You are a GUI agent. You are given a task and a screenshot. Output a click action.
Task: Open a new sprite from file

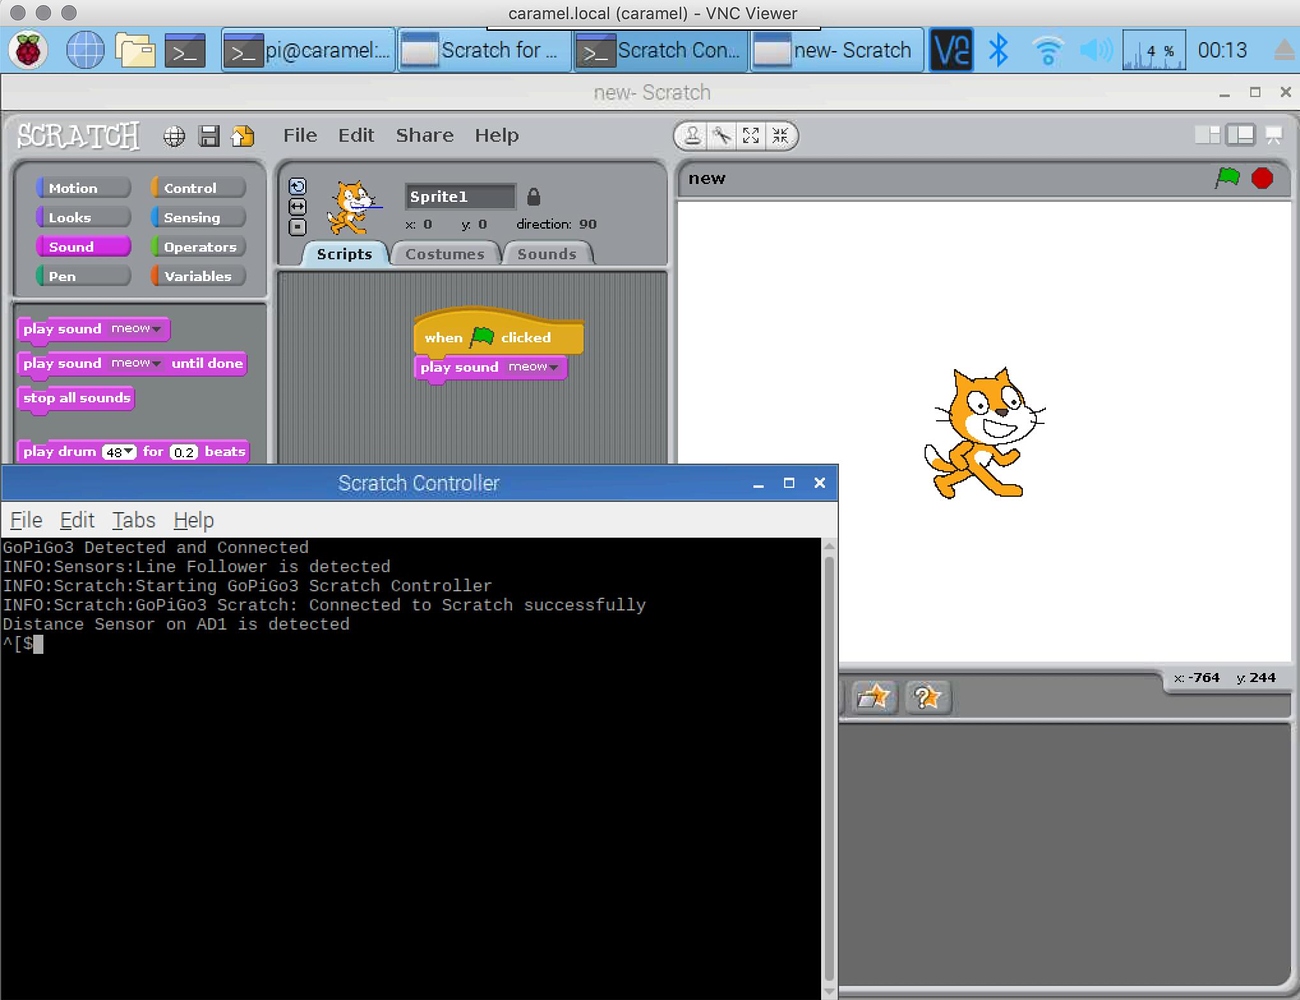click(x=874, y=697)
